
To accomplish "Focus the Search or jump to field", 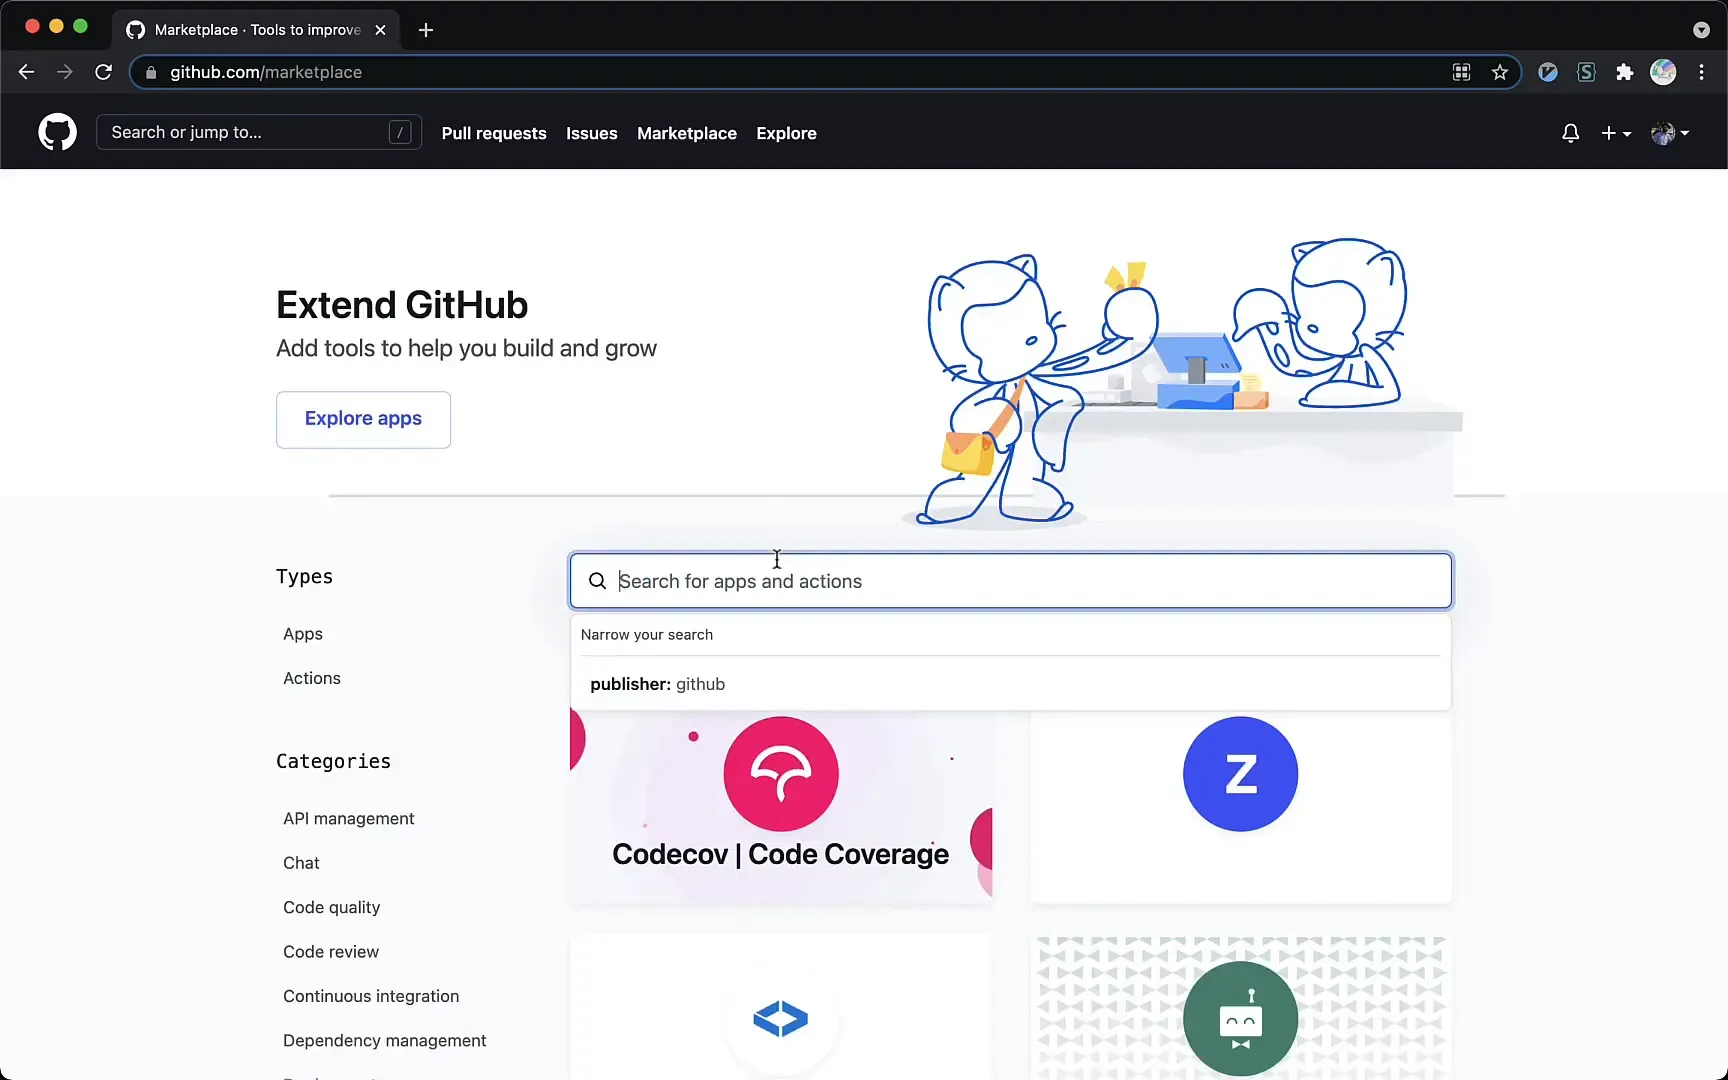I will coord(259,132).
